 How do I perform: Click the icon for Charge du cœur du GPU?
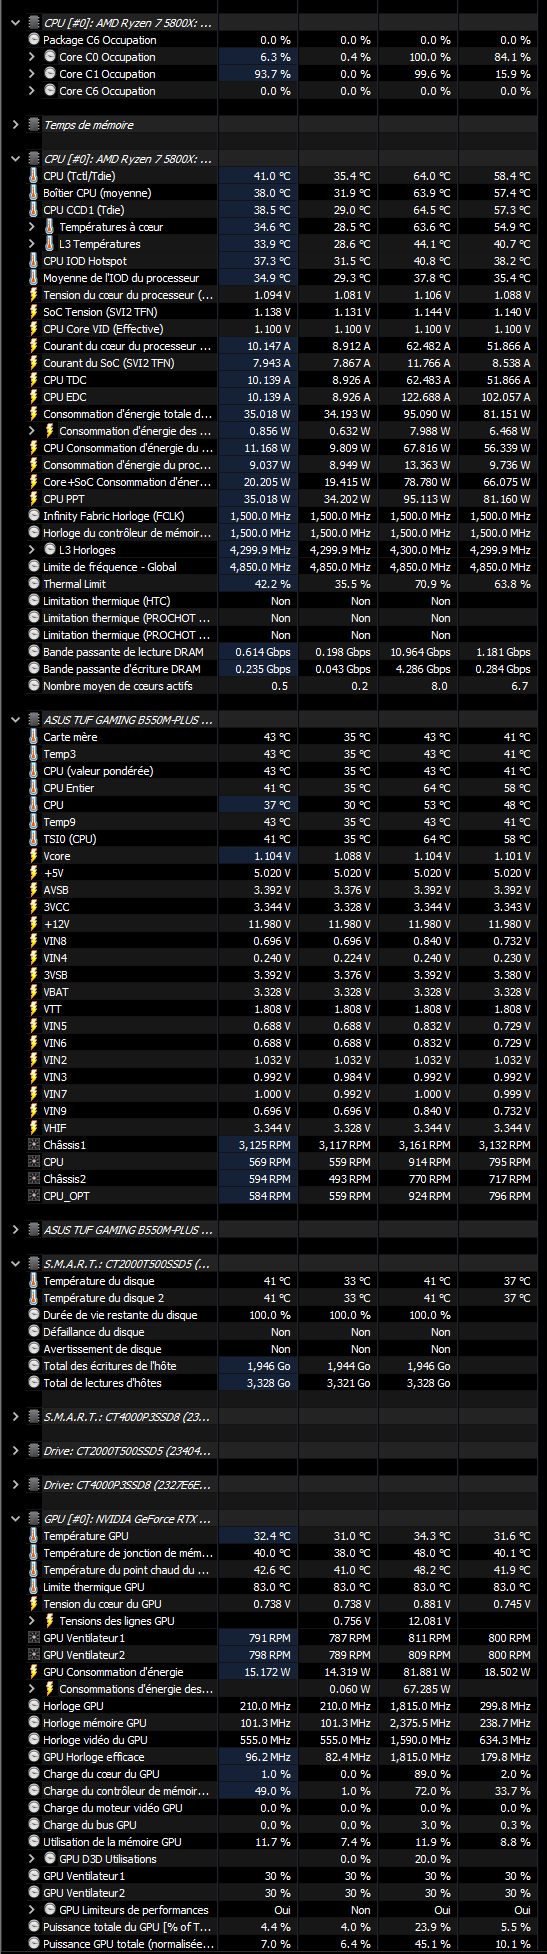[x=34, y=1774]
